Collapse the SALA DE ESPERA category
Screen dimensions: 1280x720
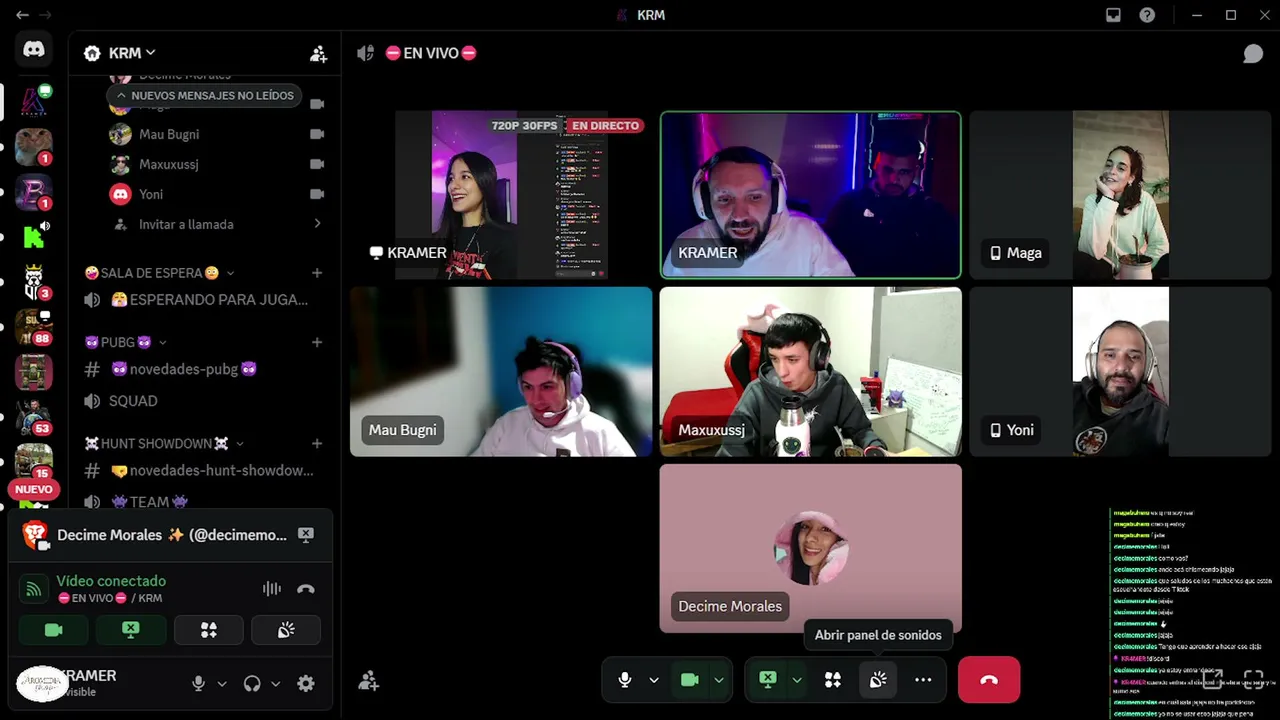[x=160, y=273]
